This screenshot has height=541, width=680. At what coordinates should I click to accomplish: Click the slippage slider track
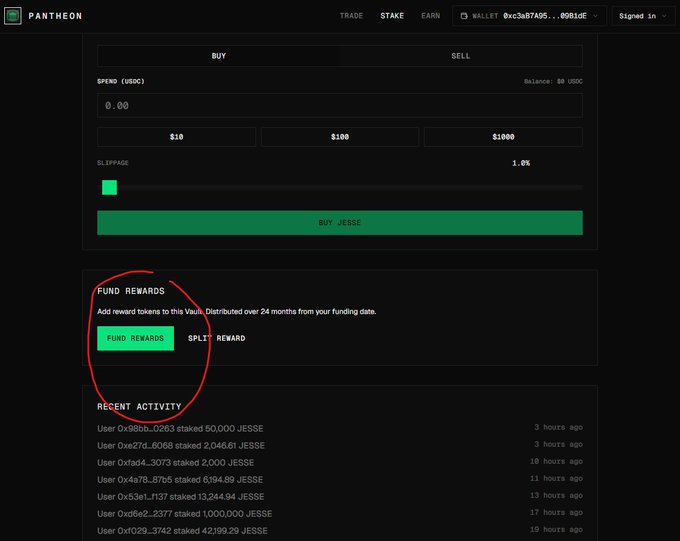(x=340, y=187)
